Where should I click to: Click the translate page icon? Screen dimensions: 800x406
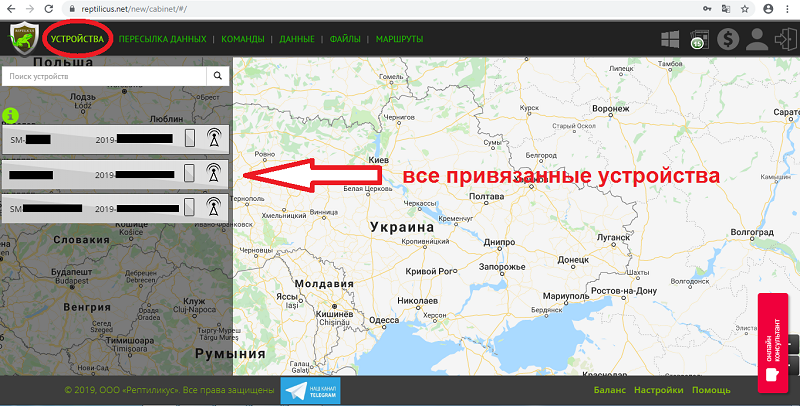726,9
